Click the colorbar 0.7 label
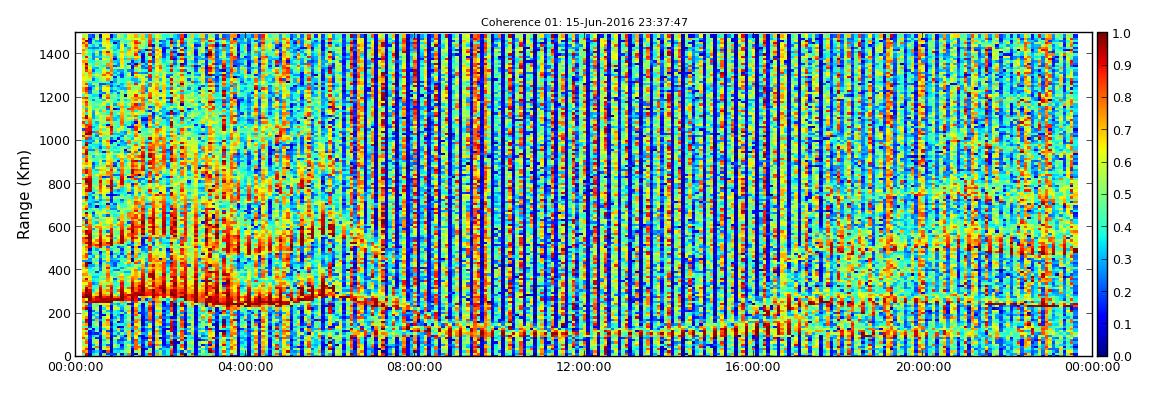Image resolution: width=1150 pixels, height=407 pixels. [1122, 131]
